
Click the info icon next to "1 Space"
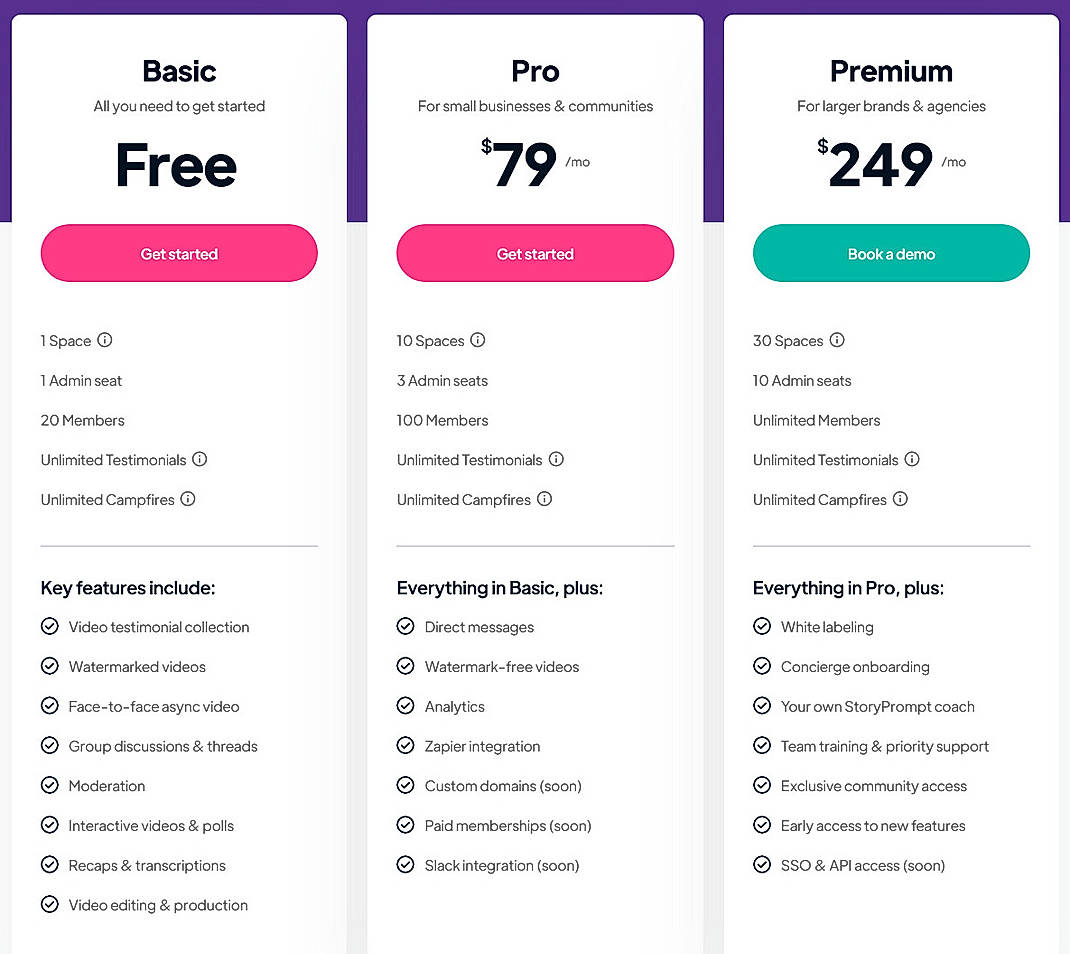pos(107,341)
